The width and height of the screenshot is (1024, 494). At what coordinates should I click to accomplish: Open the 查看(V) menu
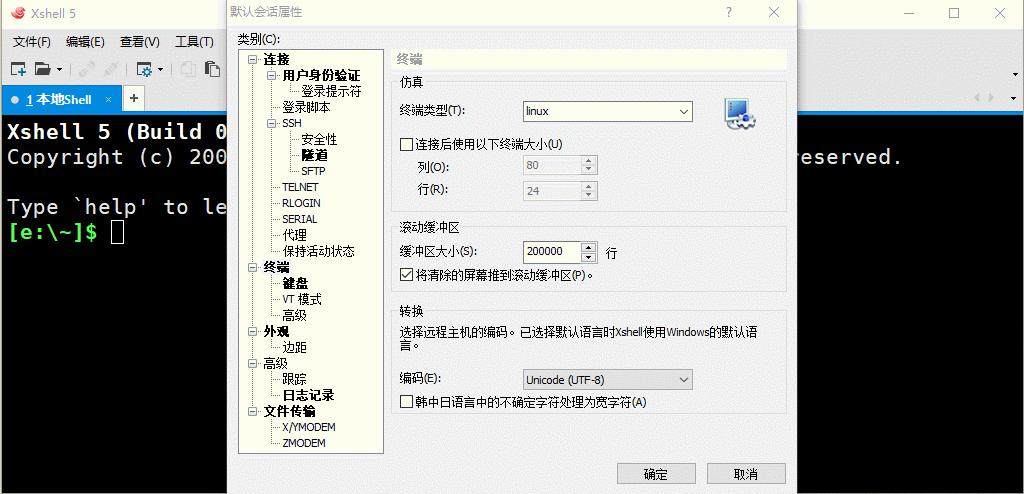tap(140, 42)
